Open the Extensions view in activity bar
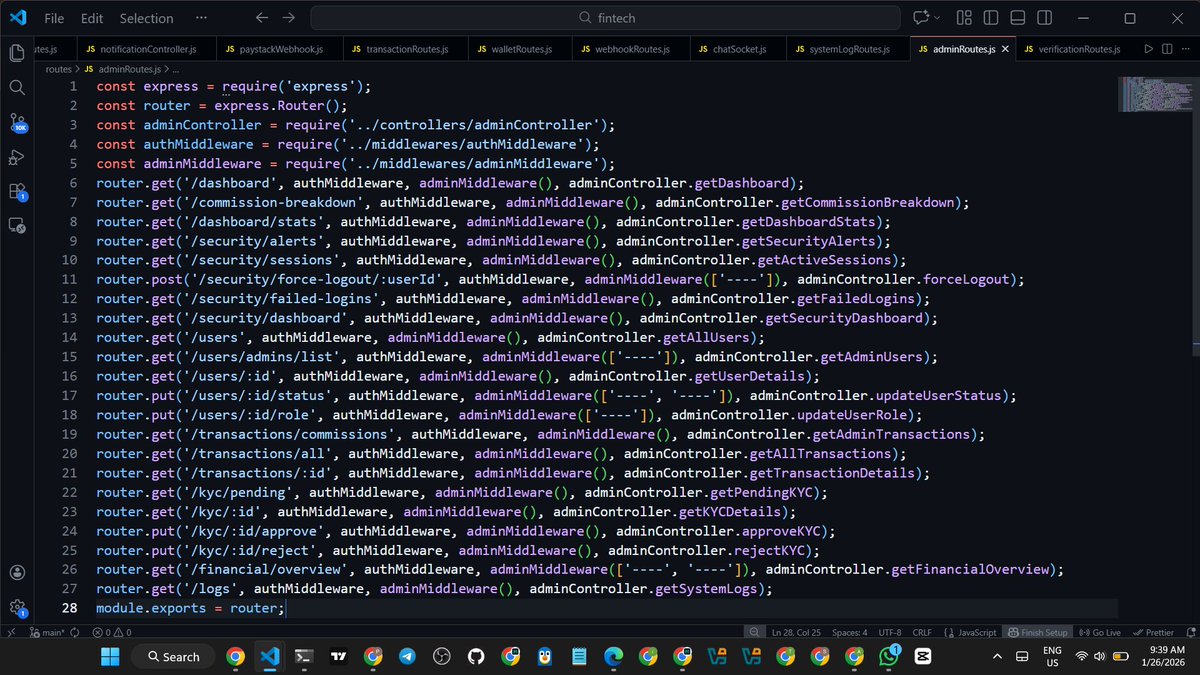Screen dimensions: 1200x675 pos(17,191)
